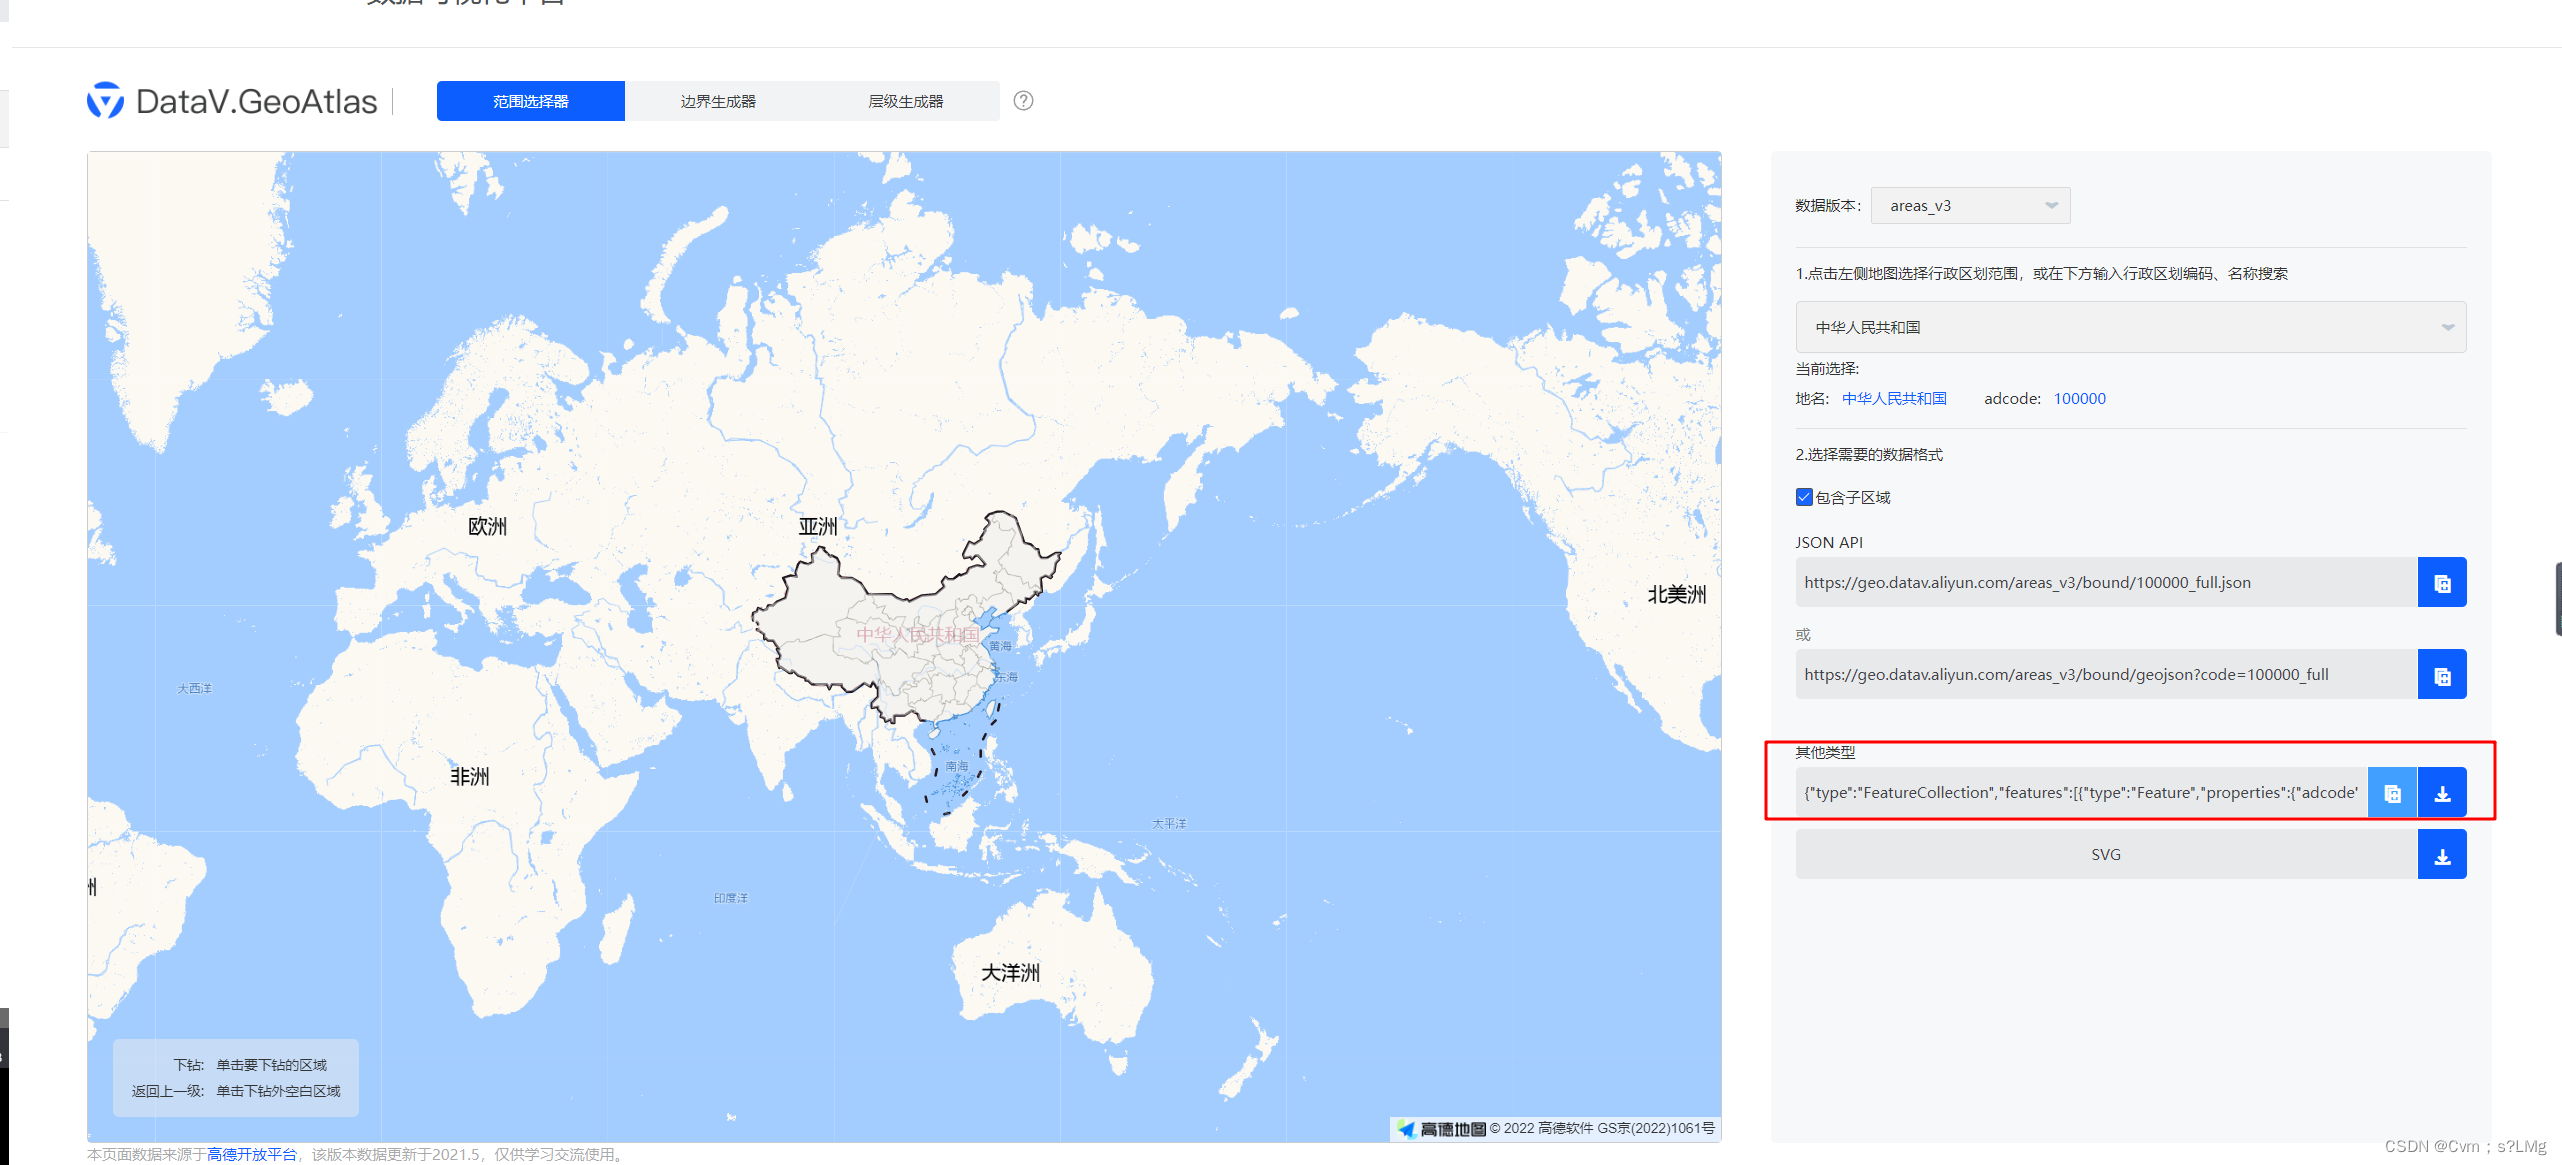Switch to the 边界生成器 tab
Screen dimensions: 2562x1165
716,100
